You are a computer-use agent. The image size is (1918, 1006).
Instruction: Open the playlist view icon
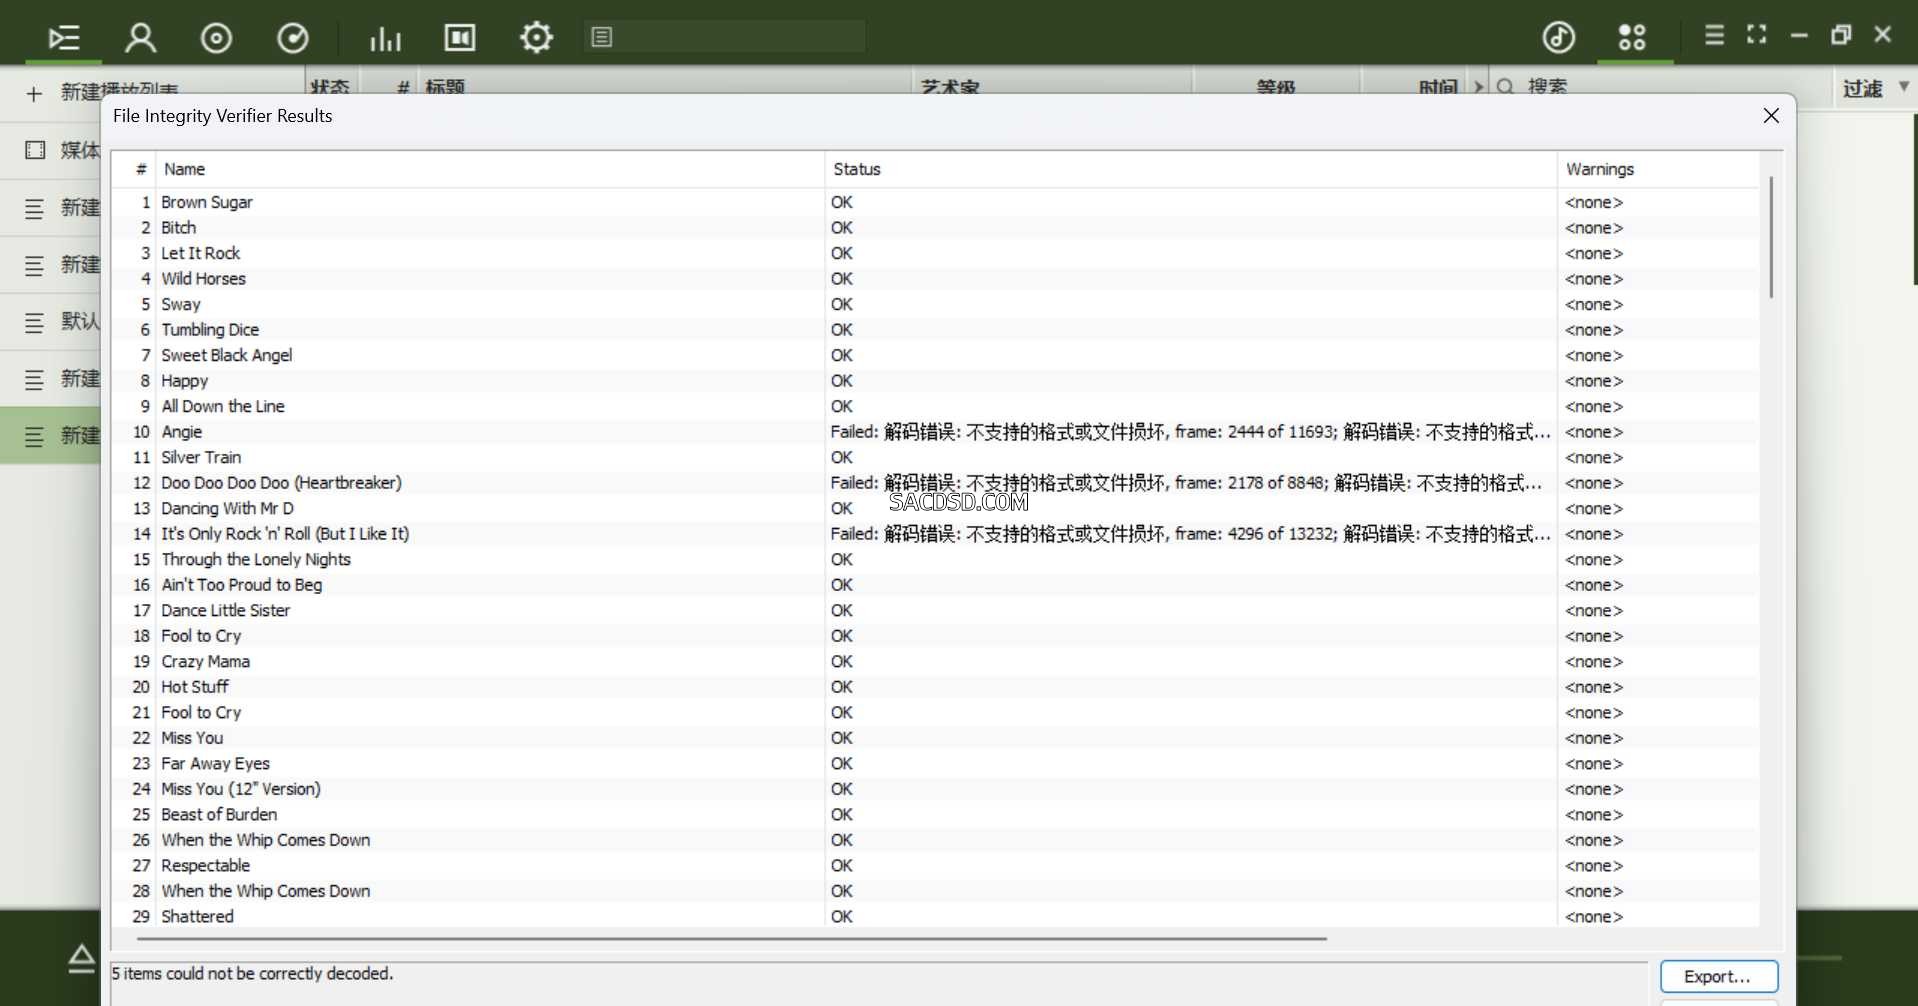click(64, 38)
